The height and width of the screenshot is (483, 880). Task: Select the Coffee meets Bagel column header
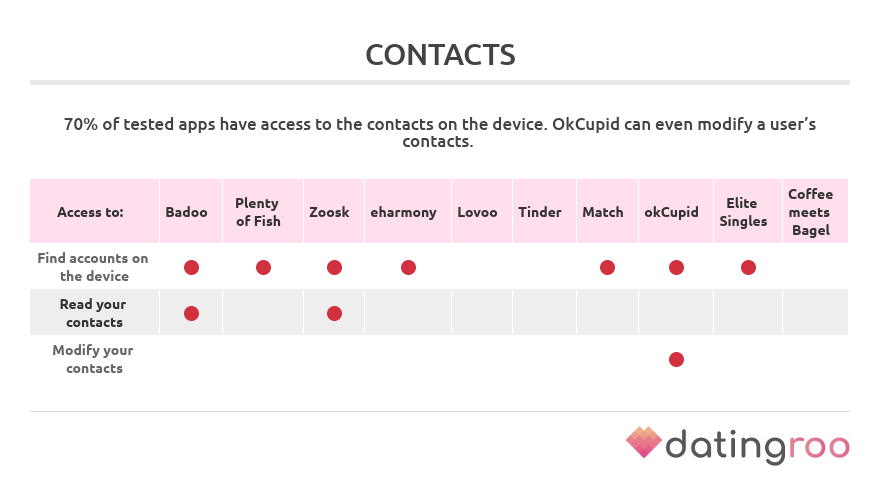click(815, 211)
